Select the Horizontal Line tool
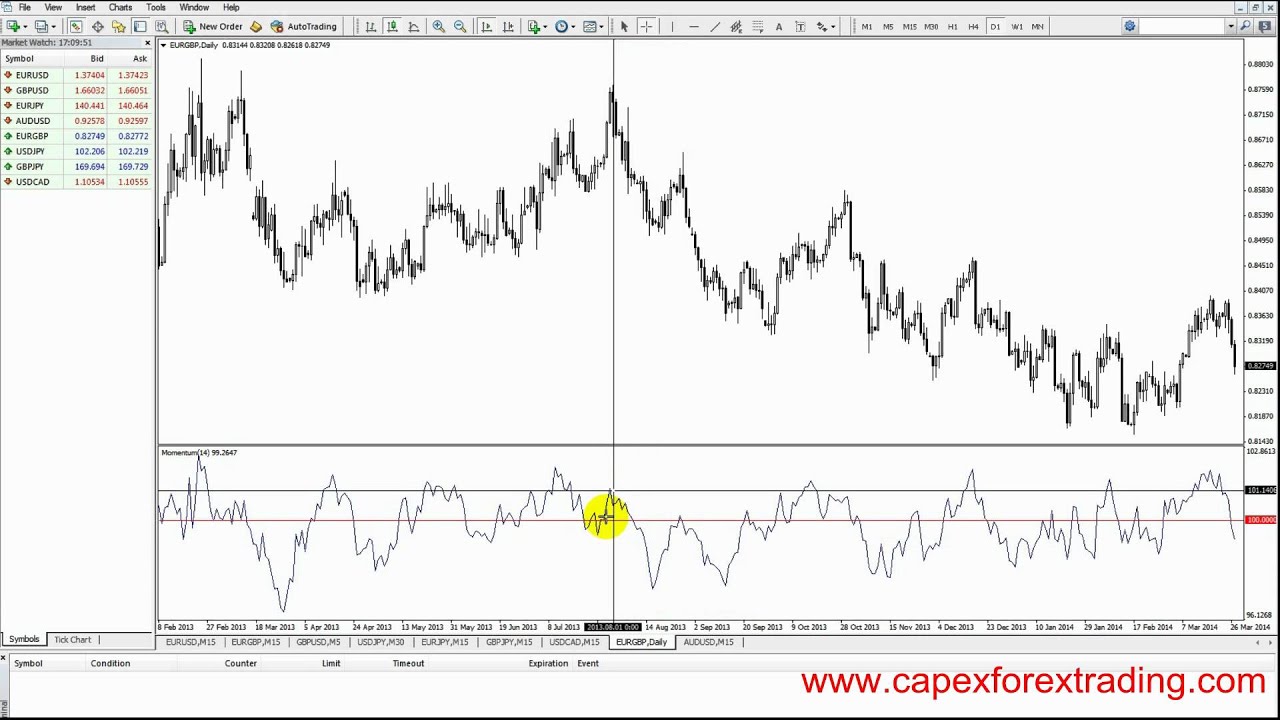 [693, 26]
